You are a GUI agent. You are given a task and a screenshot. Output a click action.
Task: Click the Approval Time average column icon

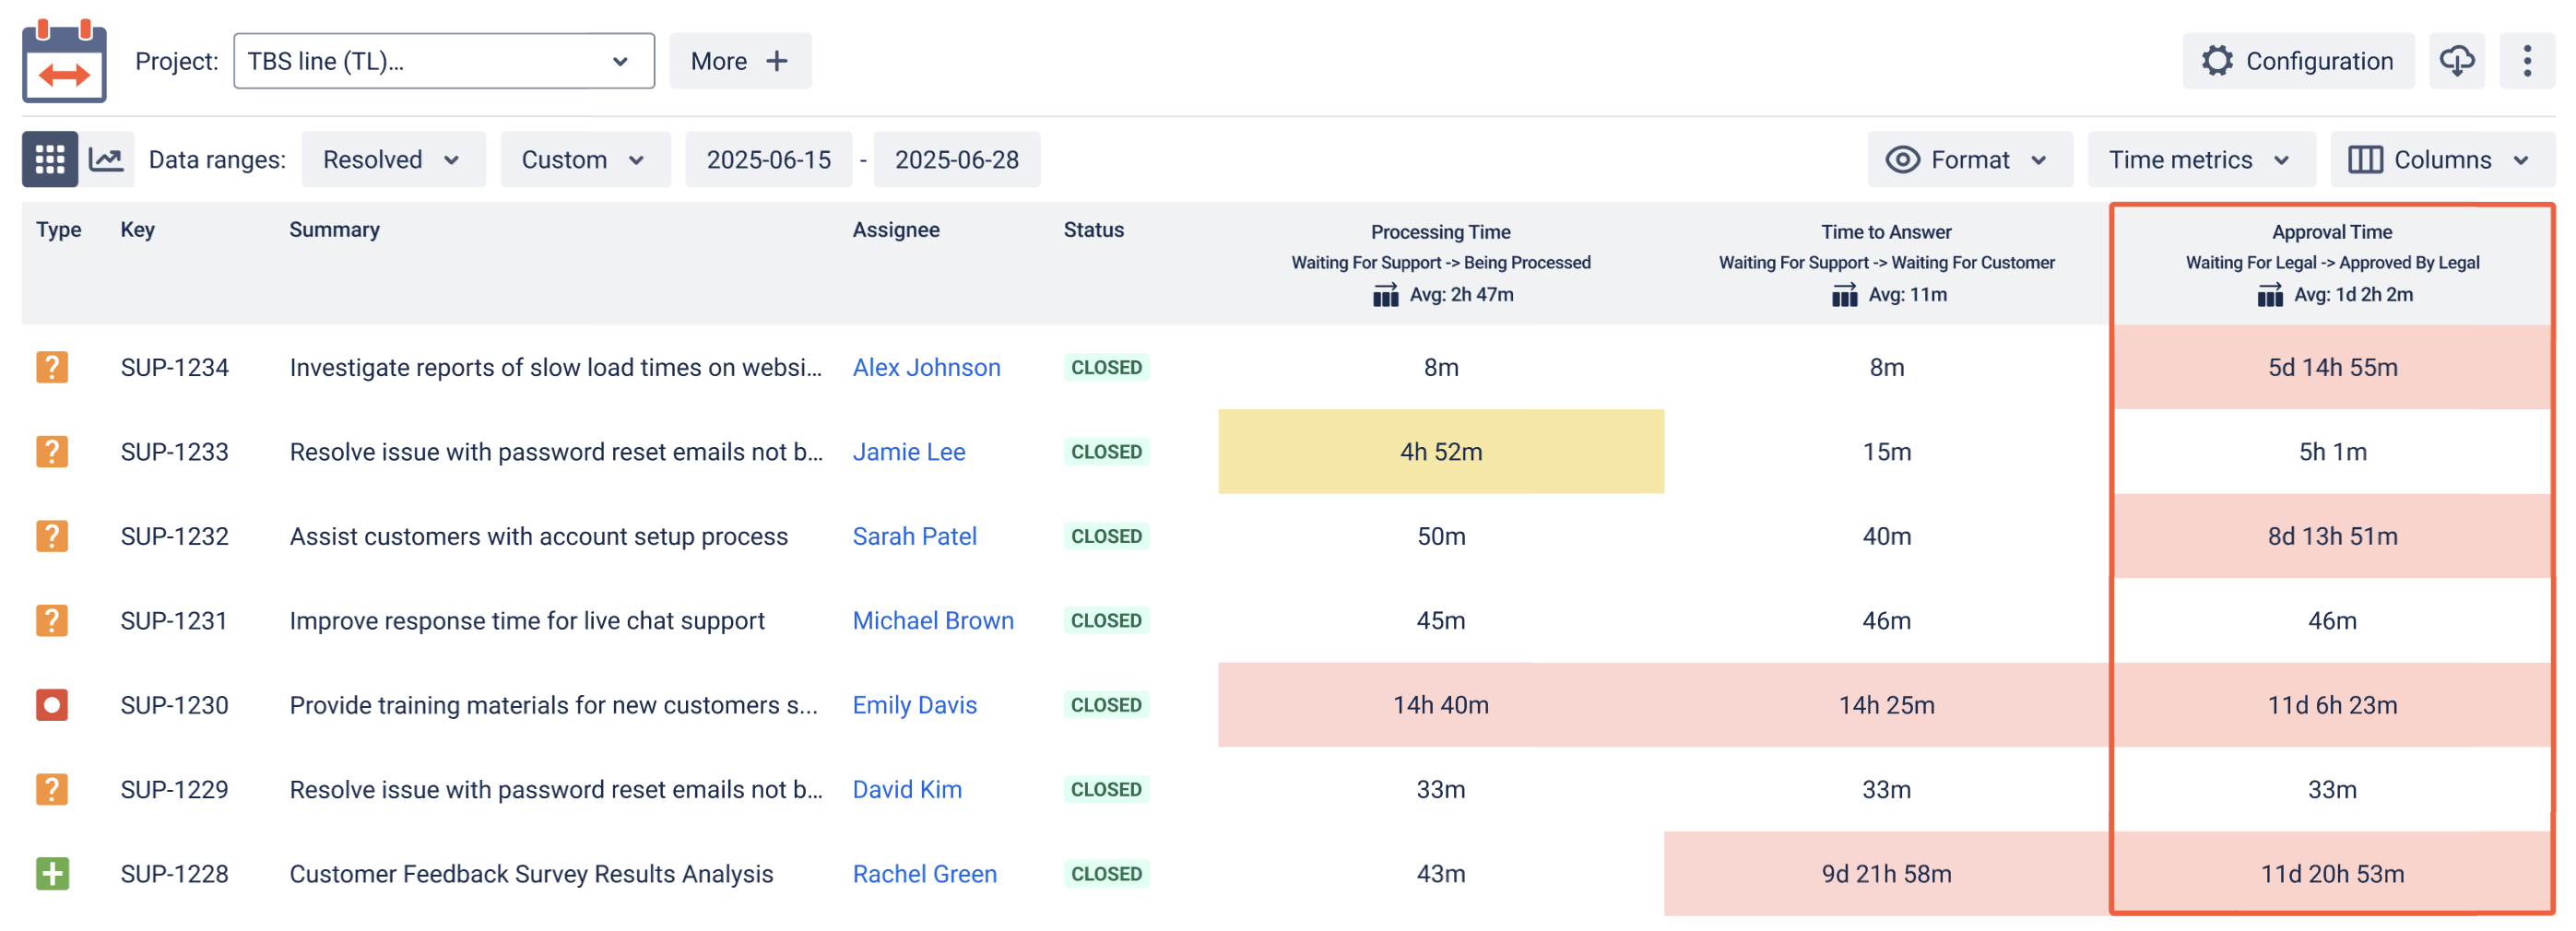point(2269,295)
